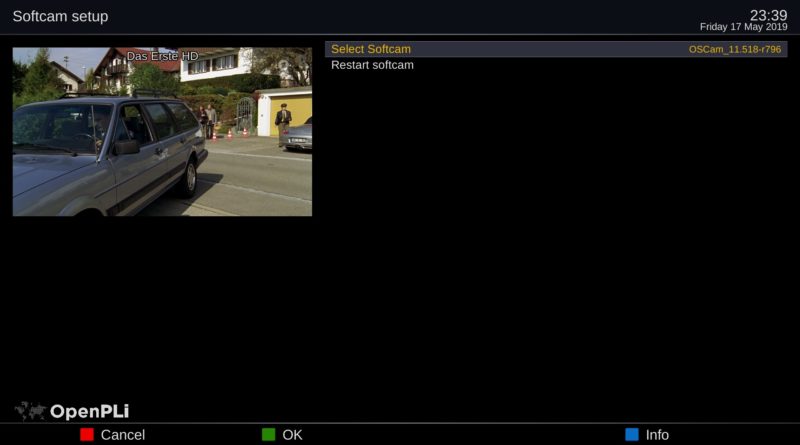The width and height of the screenshot is (800, 445).
Task: Click the blue Info color button
Action: click(632, 434)
